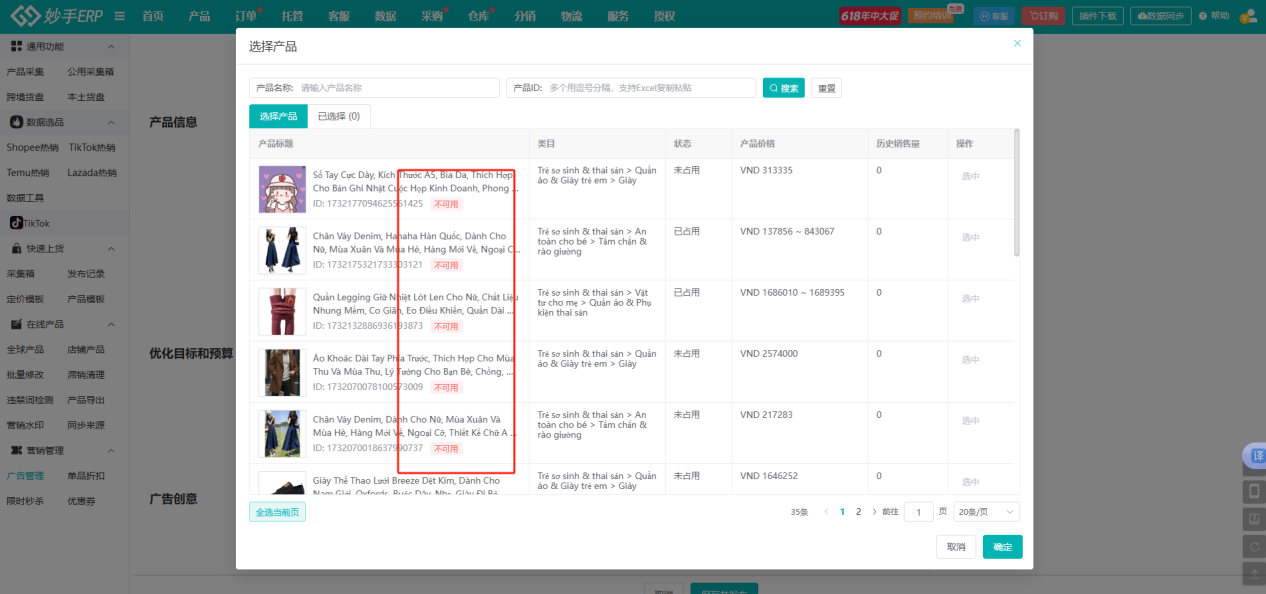Select the 选择产品 tab

point(278,116)
